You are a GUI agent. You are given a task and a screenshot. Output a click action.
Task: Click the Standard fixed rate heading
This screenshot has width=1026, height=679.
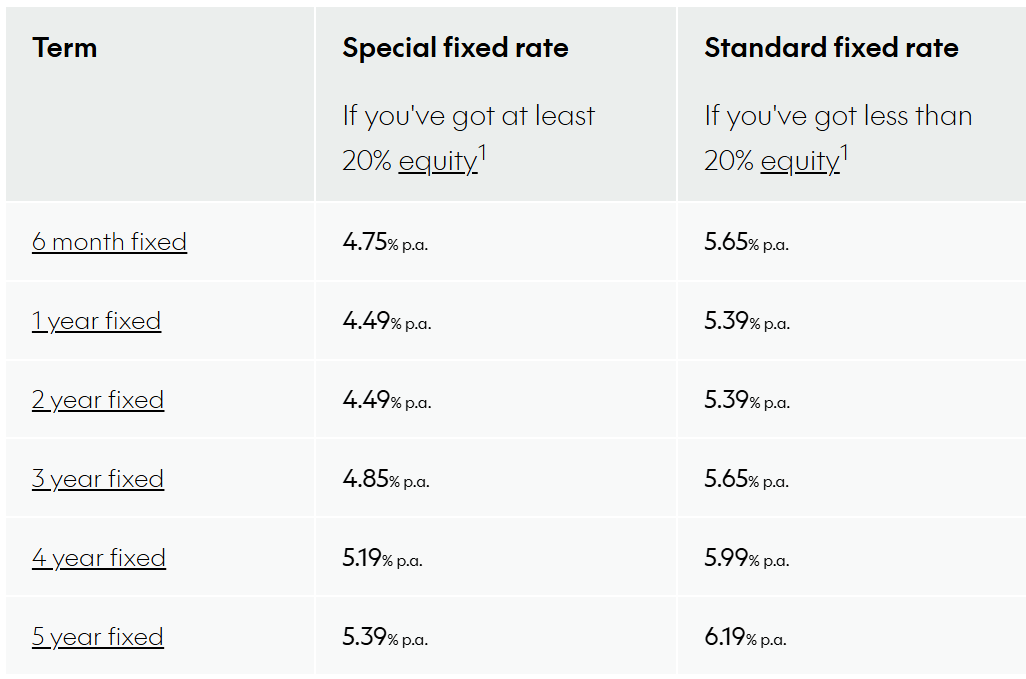[x=831, y=48]
